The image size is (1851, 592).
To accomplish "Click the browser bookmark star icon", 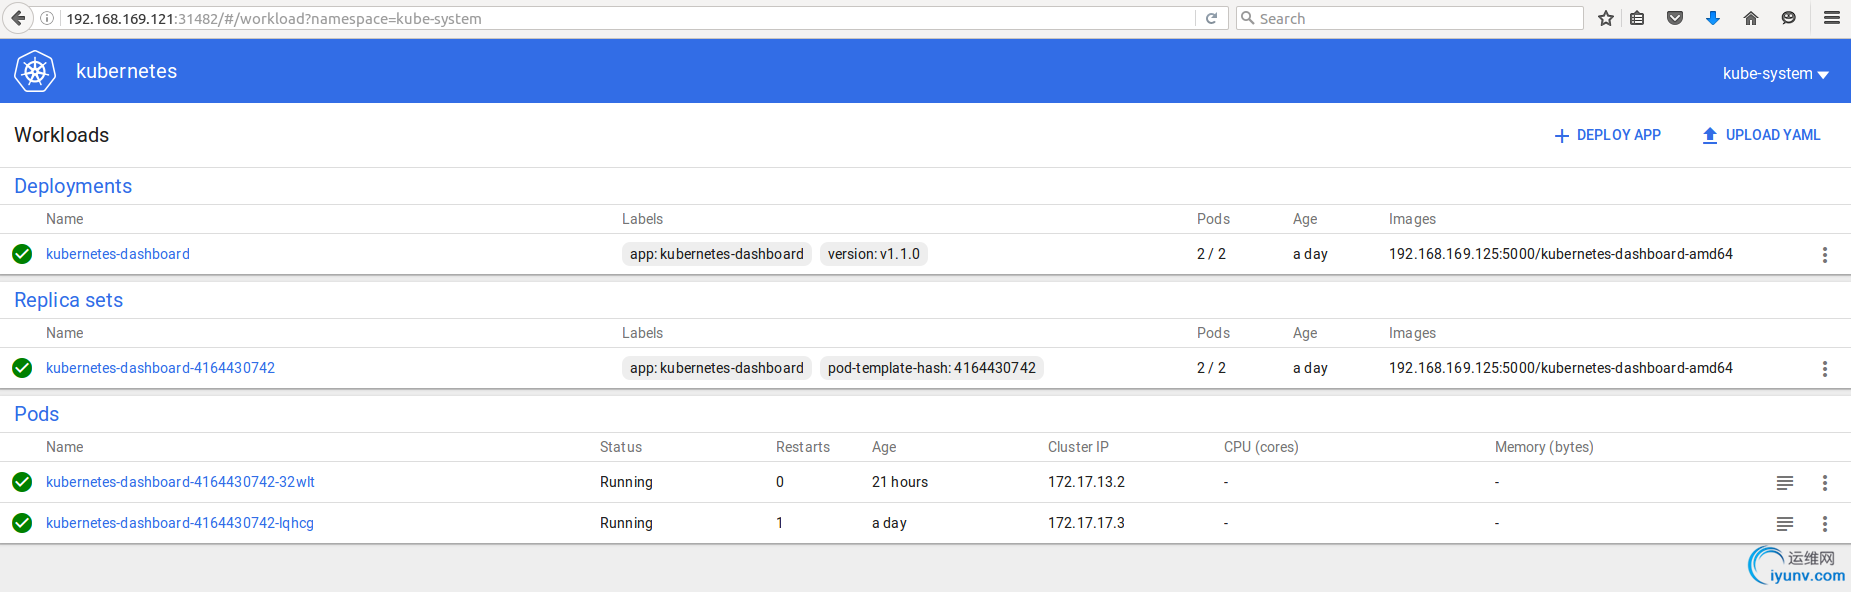I will click(1606, 18).
